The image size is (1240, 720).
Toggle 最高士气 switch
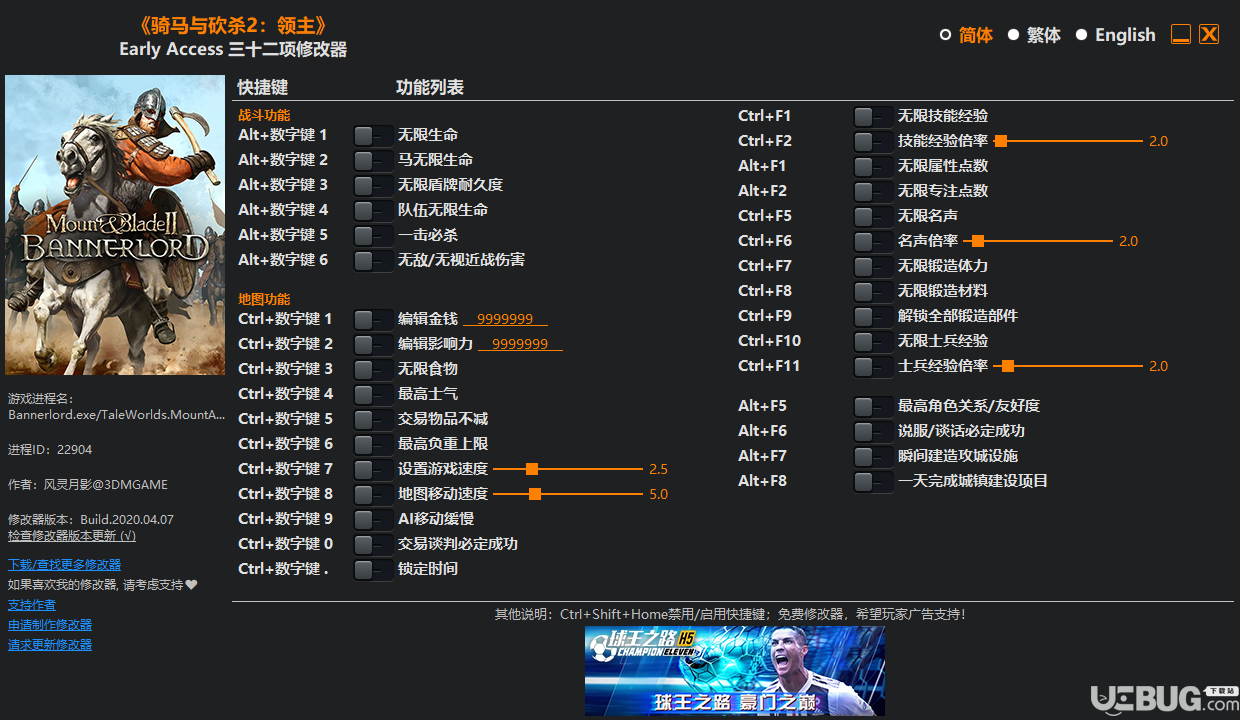(x=373, y=394)
